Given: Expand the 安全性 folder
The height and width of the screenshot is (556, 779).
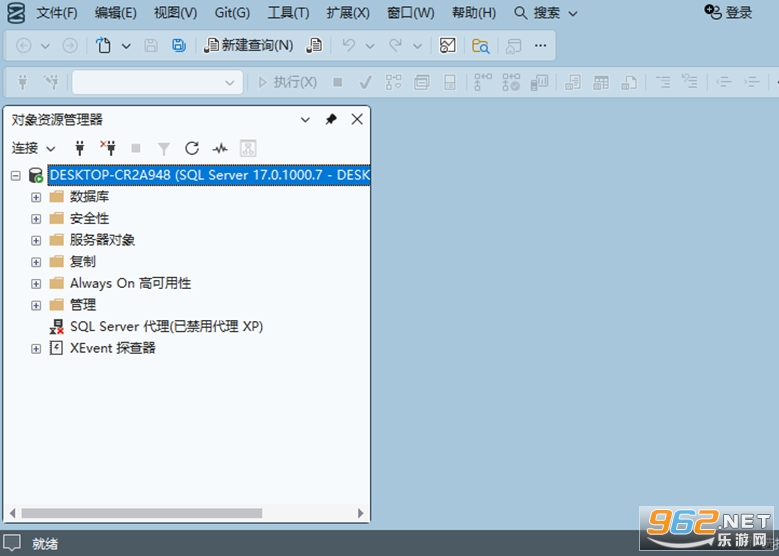Looking at the screenshot, I should pos(36,219).
